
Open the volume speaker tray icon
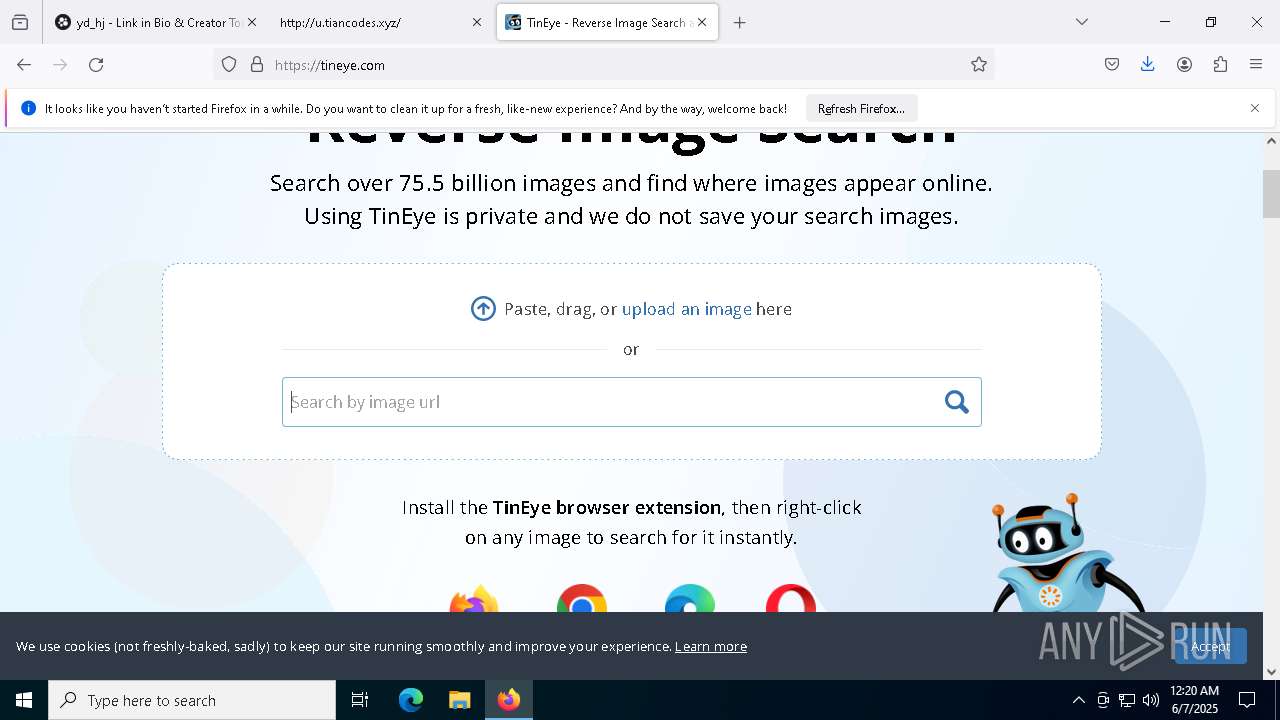(x=1151, y=700)
